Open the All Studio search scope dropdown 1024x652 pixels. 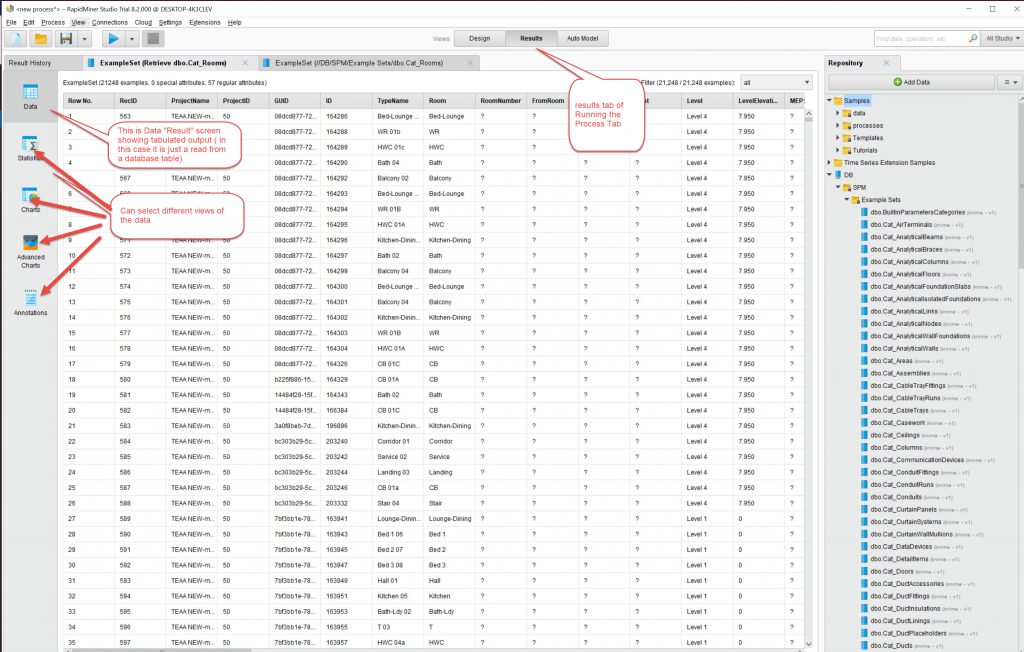click(x=1001, y=39)
